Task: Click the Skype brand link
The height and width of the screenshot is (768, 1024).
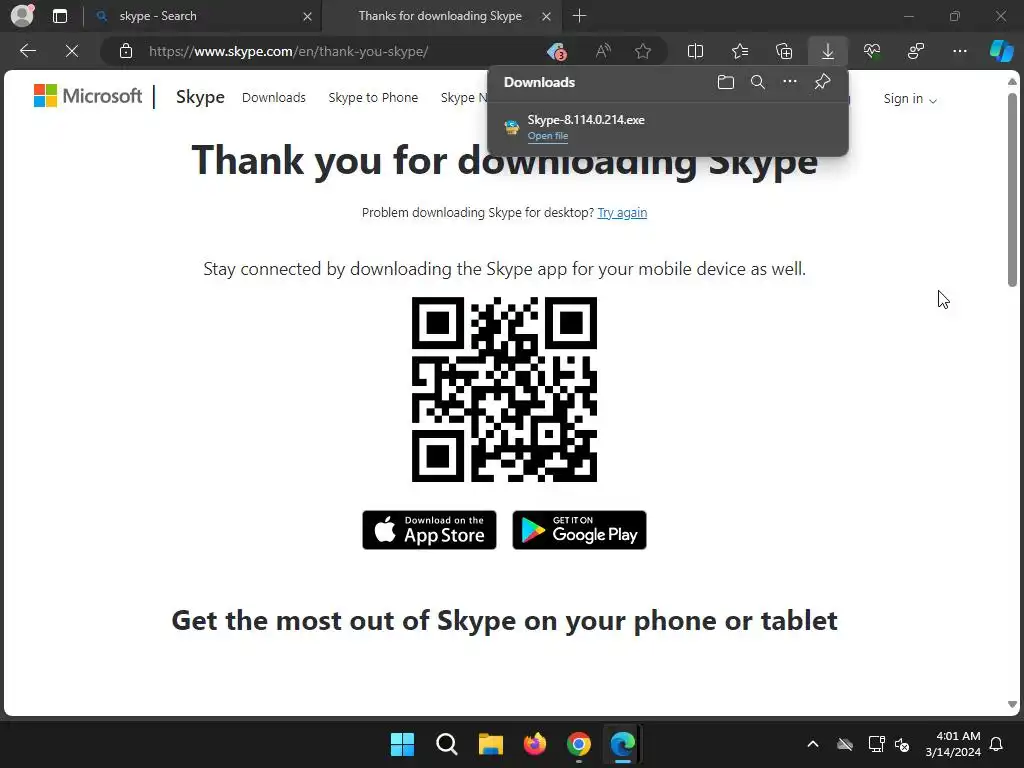Action: pyautogui.click(x=200, y=97)
